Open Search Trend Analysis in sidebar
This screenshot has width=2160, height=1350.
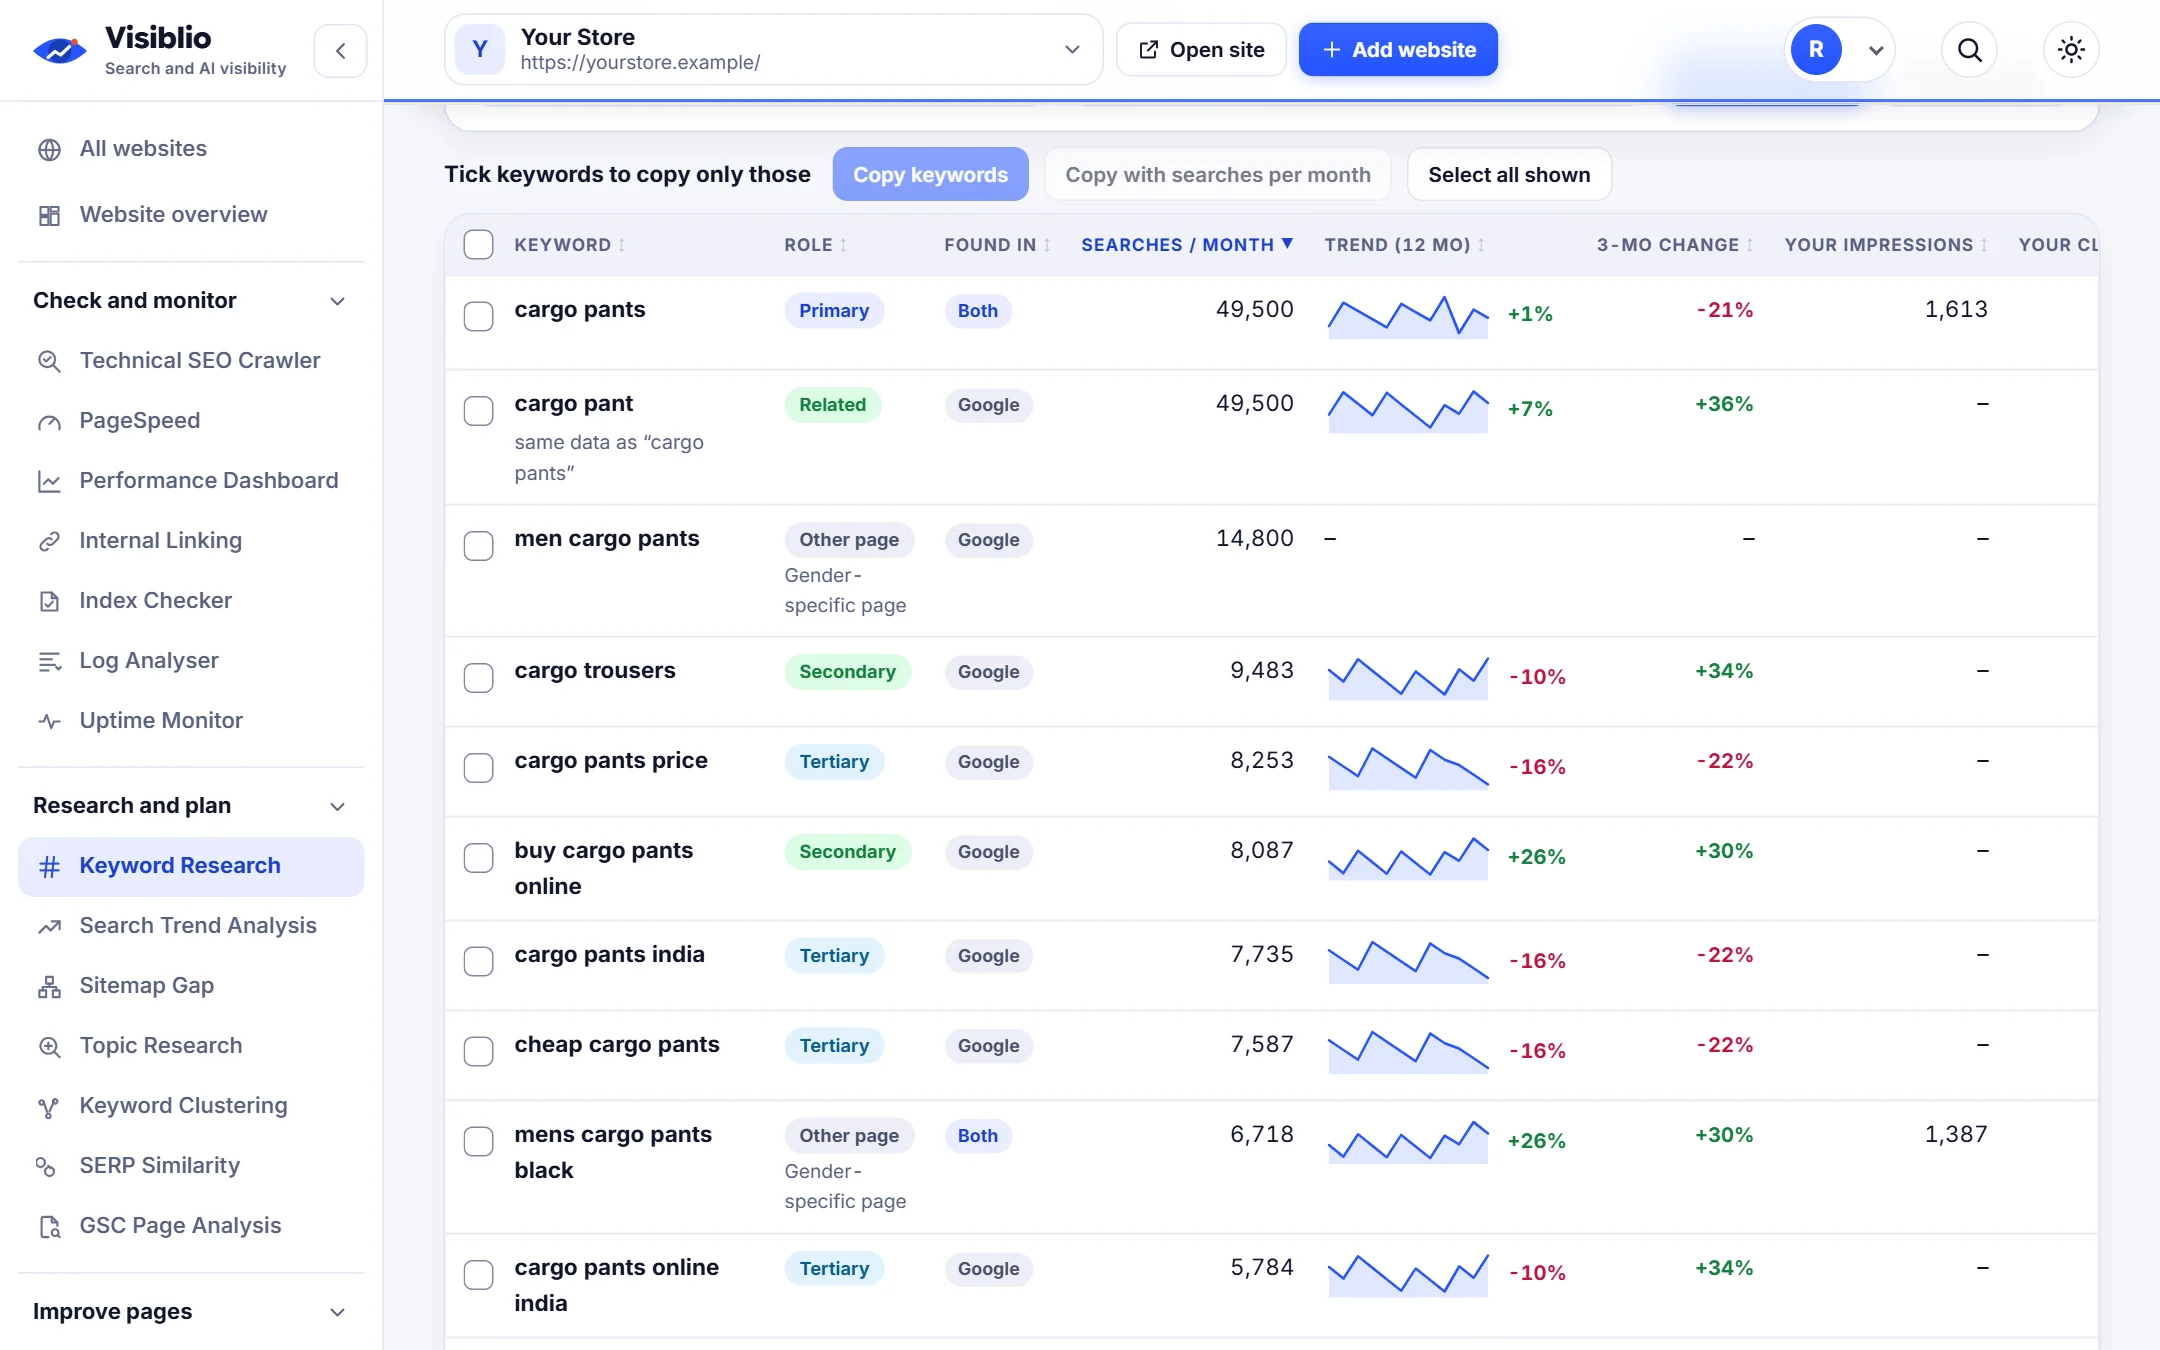[x=191, y=926]
